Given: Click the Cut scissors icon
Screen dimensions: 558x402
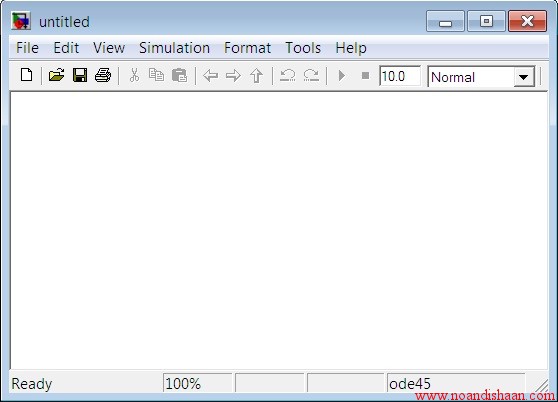Looking at the screenshot, I should click(x=134, y=75).
